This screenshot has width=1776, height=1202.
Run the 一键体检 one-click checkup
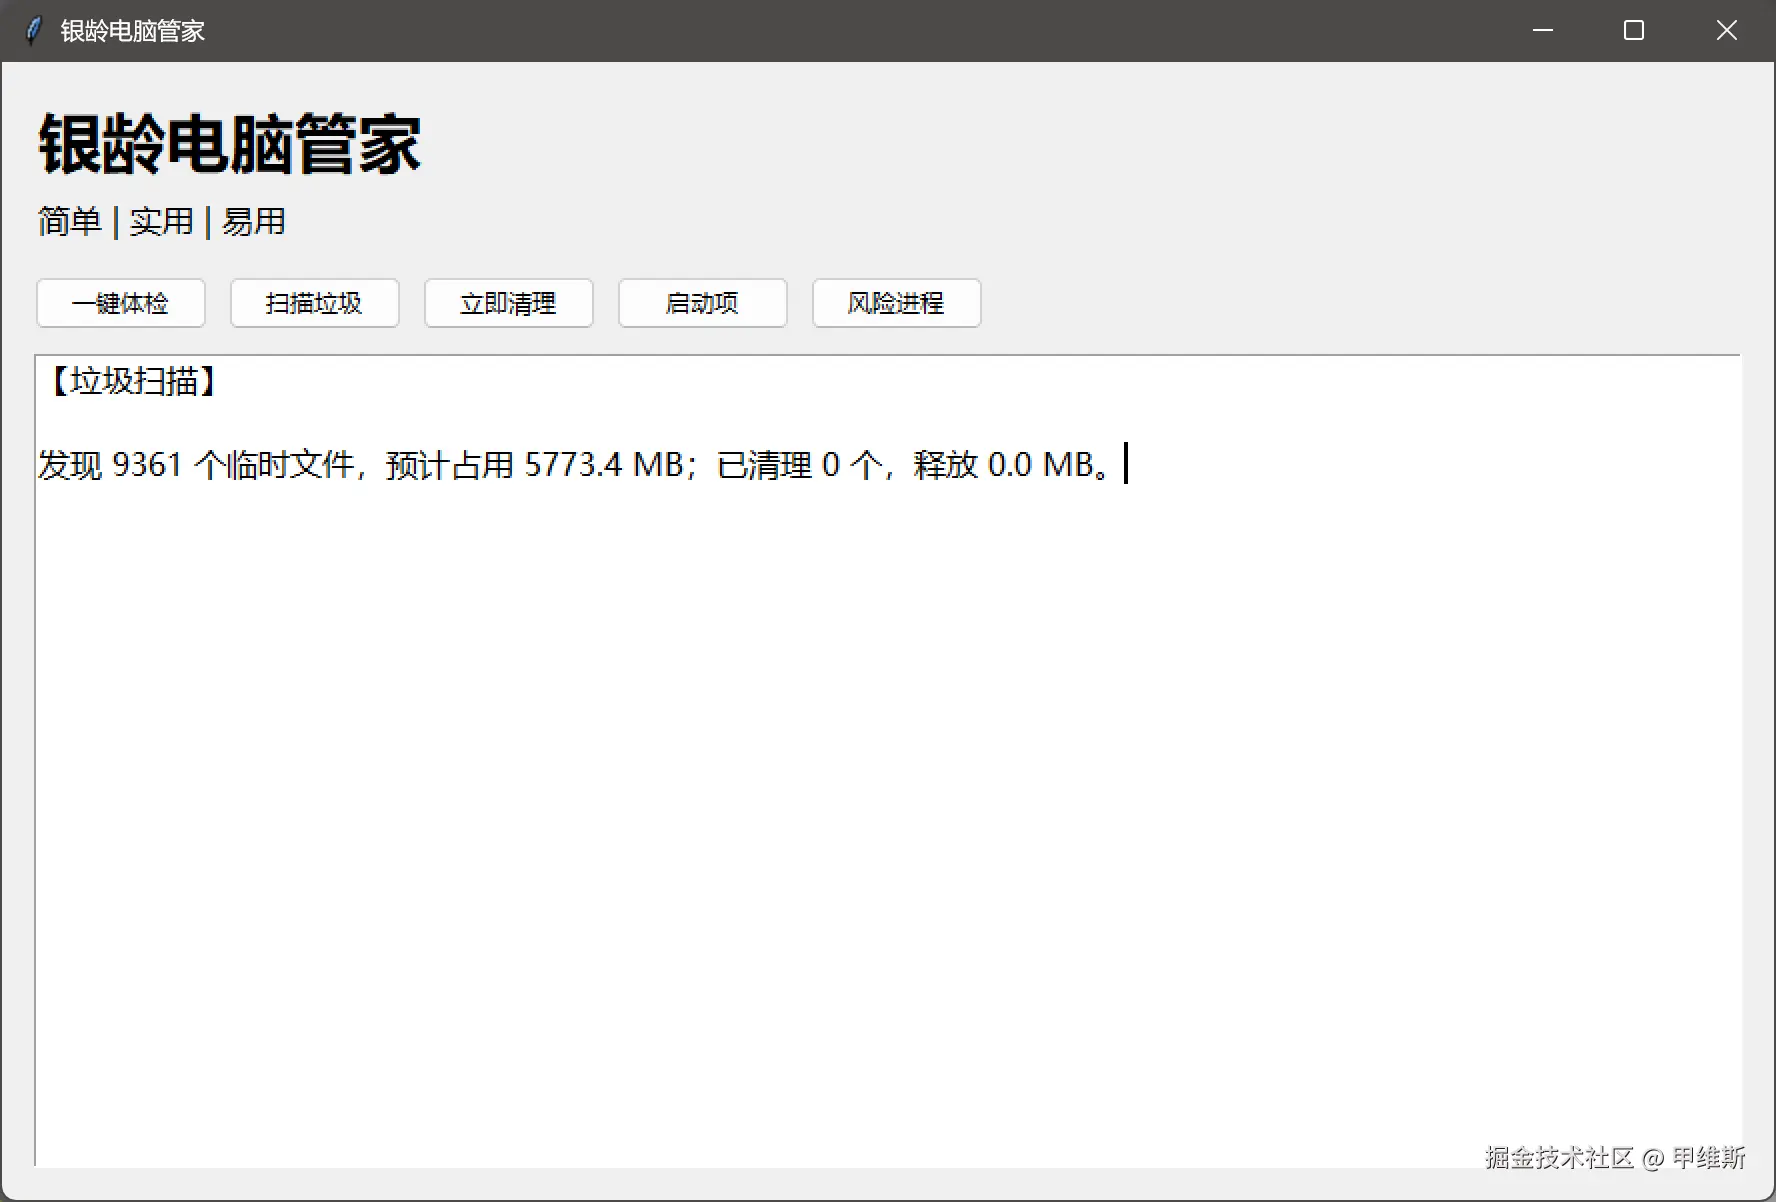tap(121, 303)
